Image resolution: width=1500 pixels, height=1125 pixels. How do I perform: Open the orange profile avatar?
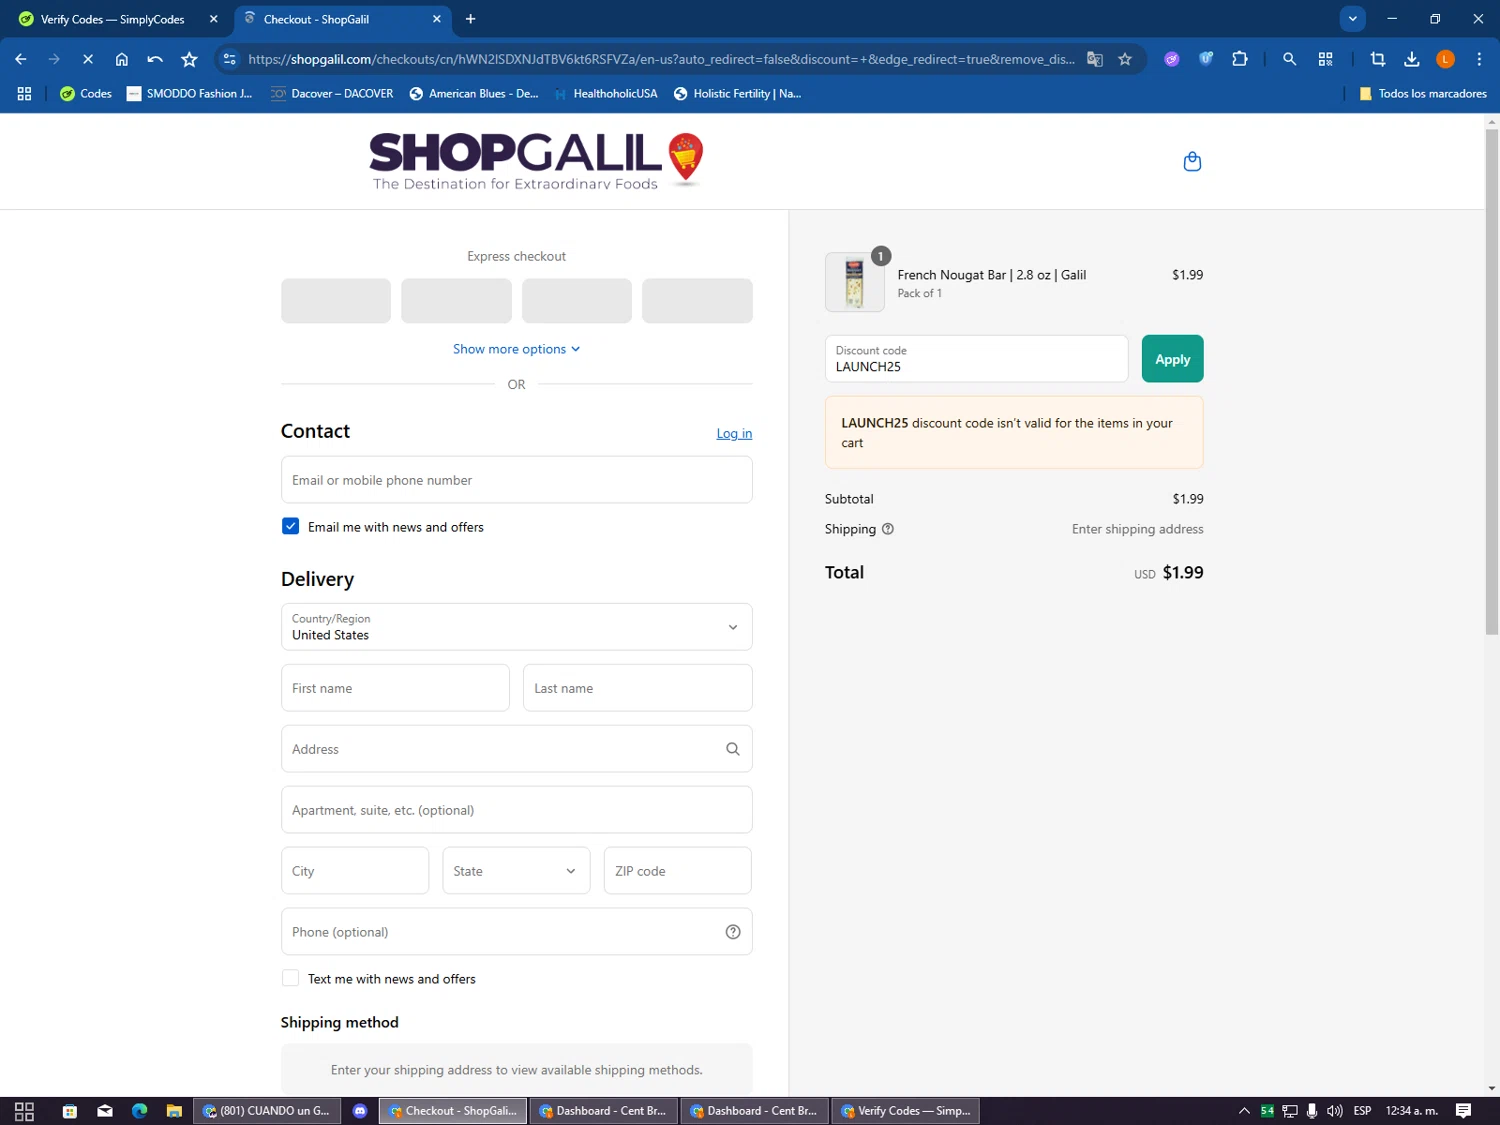1445,59
